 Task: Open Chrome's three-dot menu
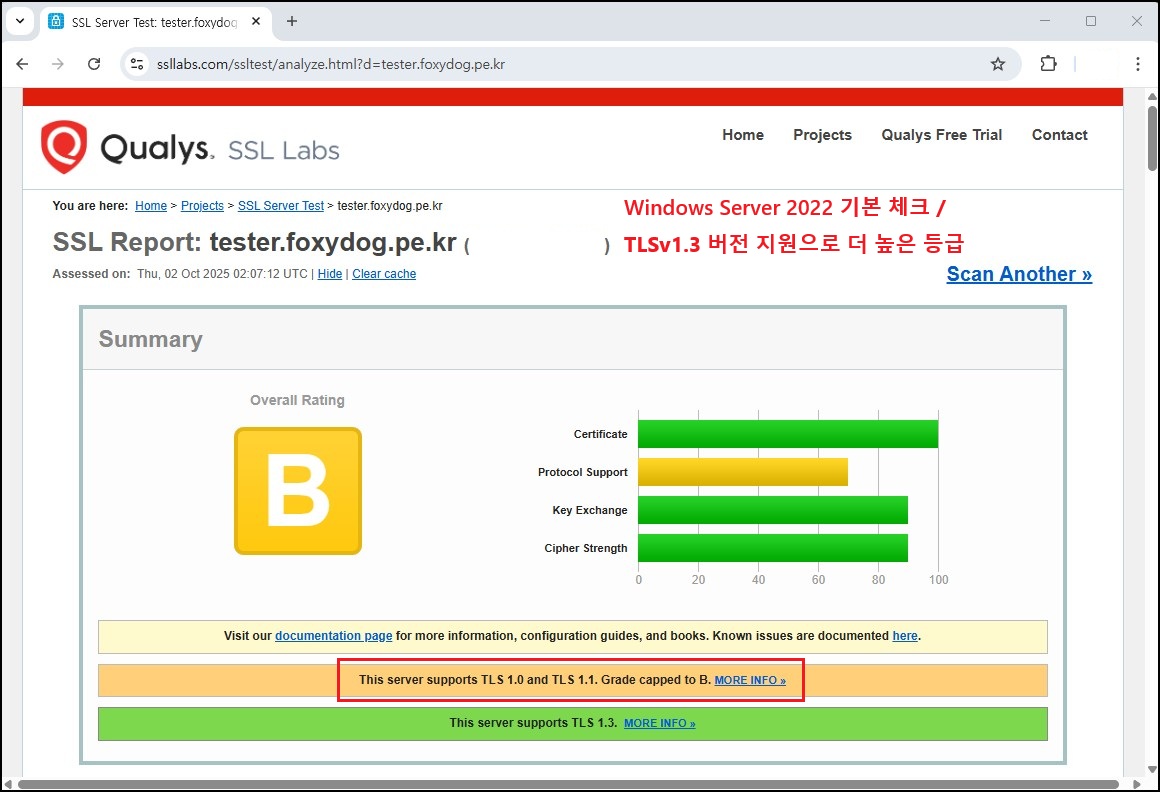(x=1138, y=64)
